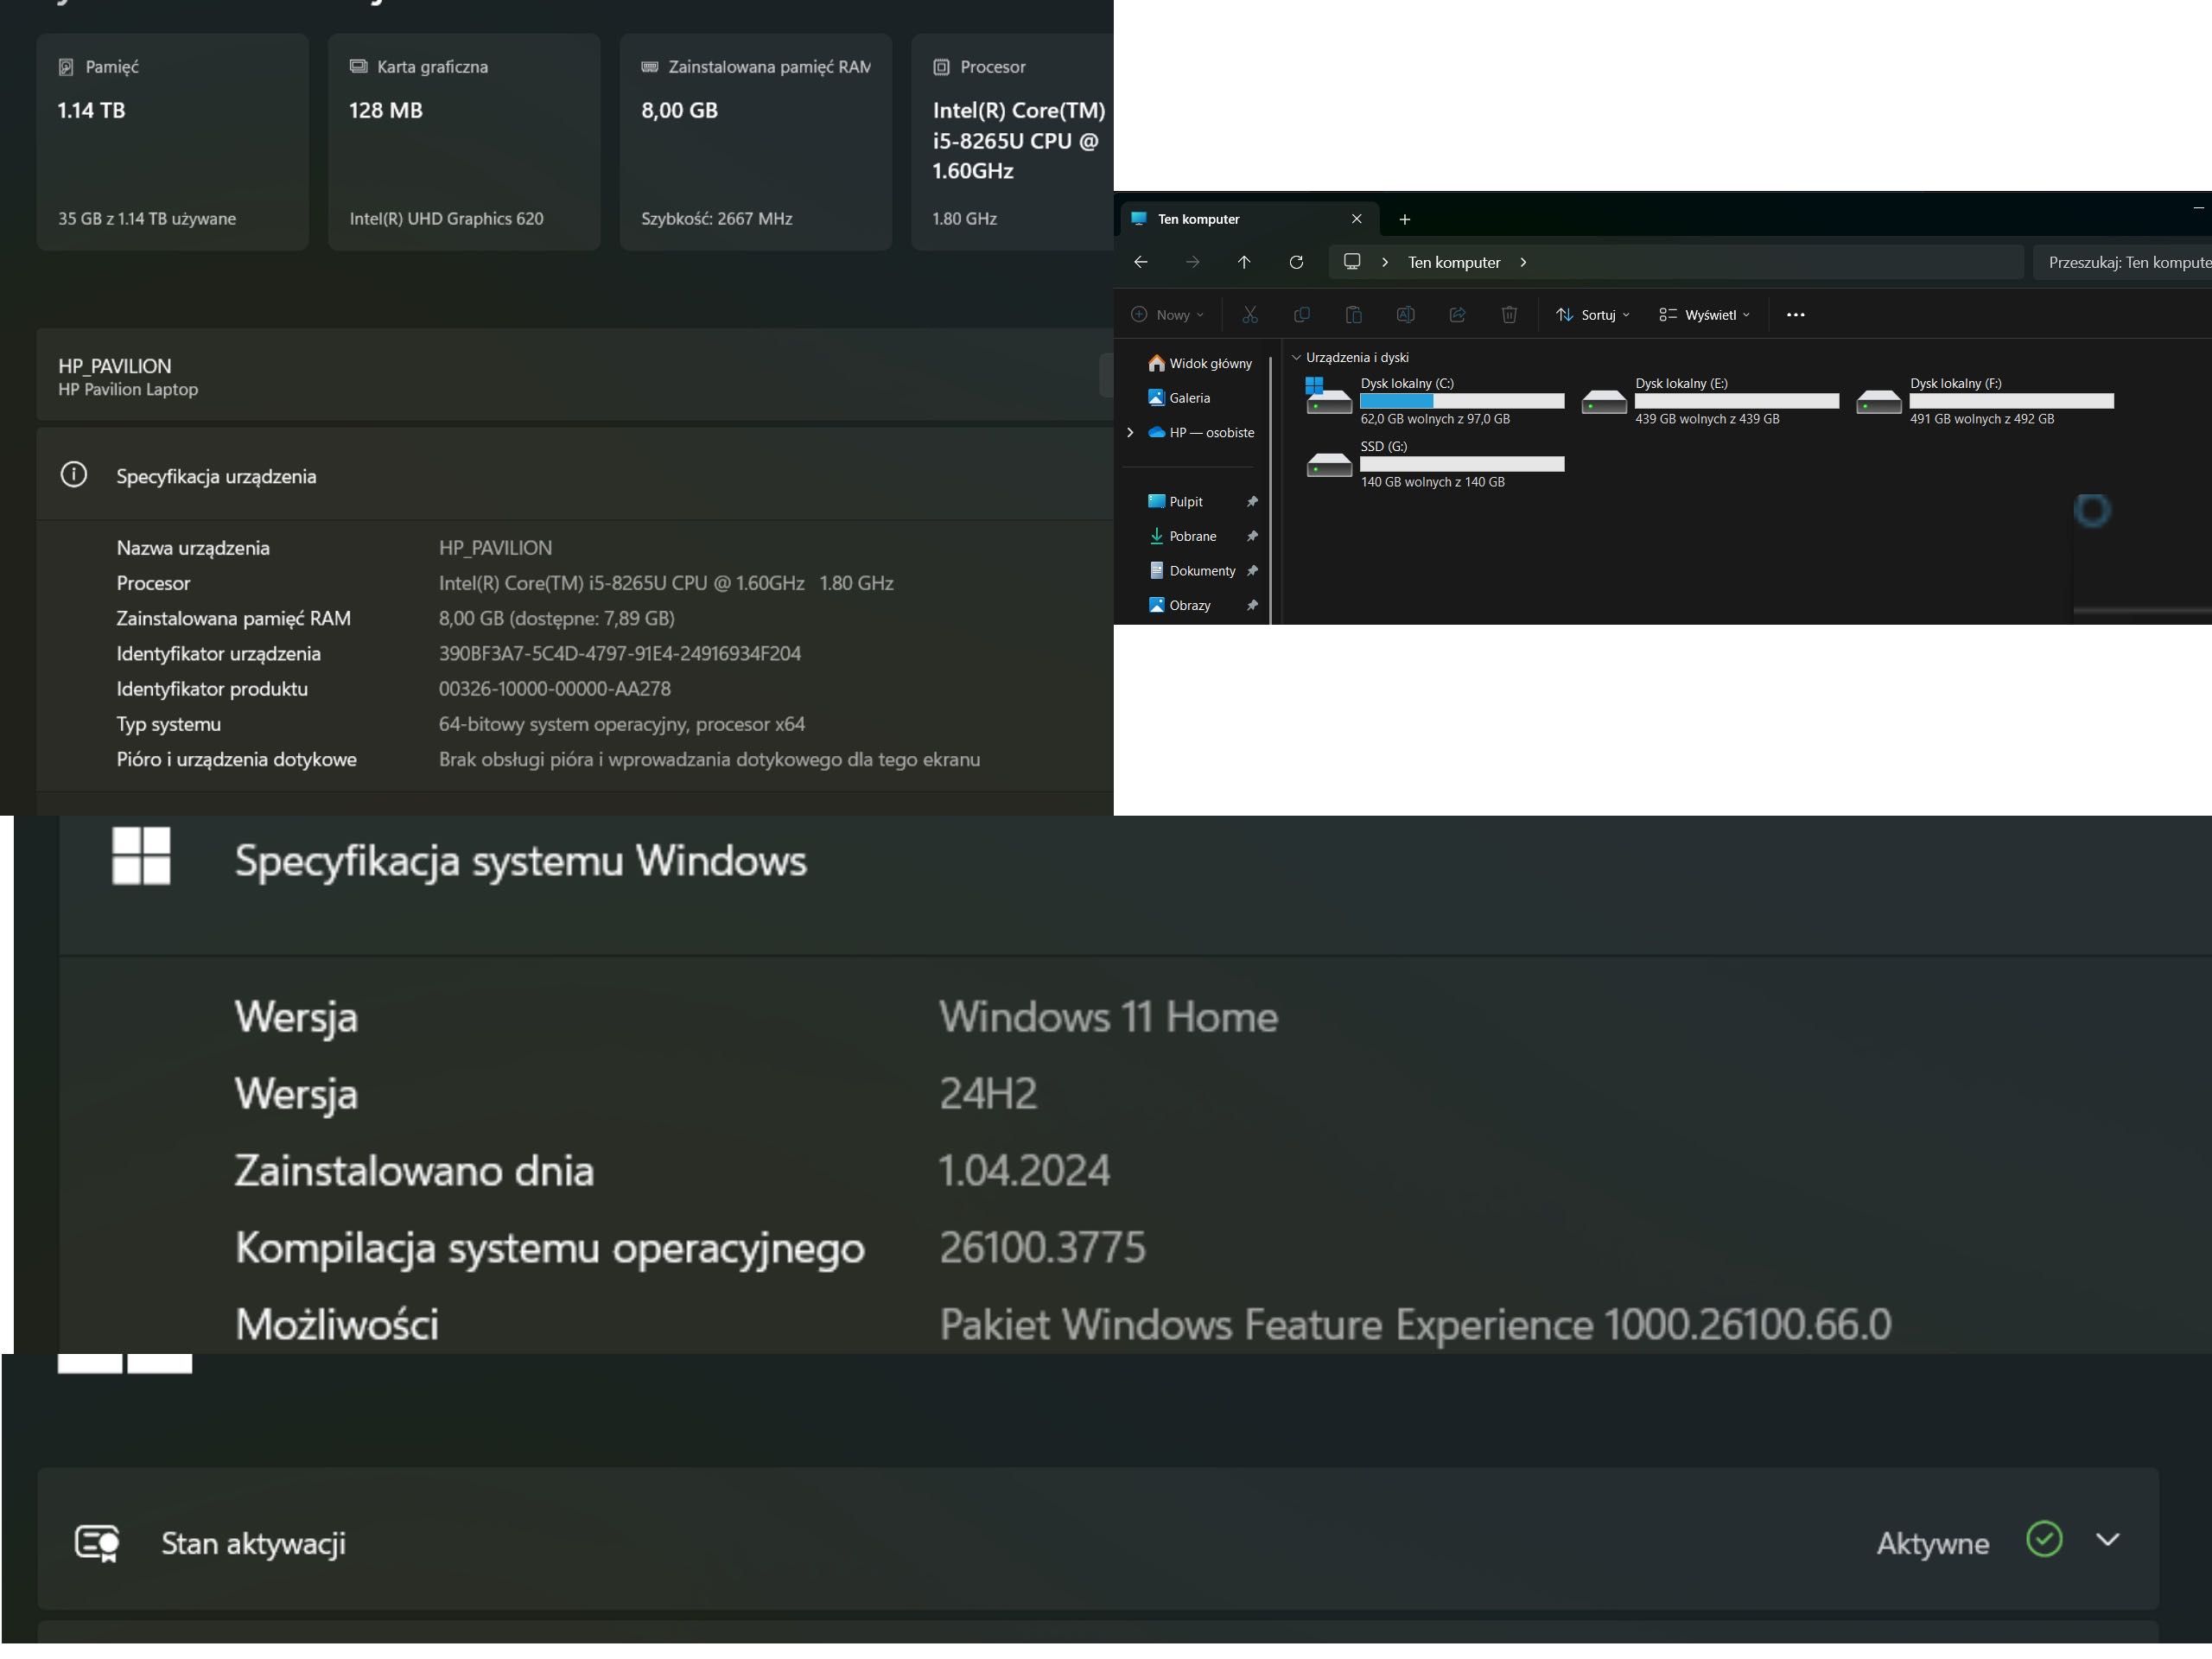Refresh the Ten komputer view
Screen dimensions: 2212x1659
click(x=1296, y=262)
